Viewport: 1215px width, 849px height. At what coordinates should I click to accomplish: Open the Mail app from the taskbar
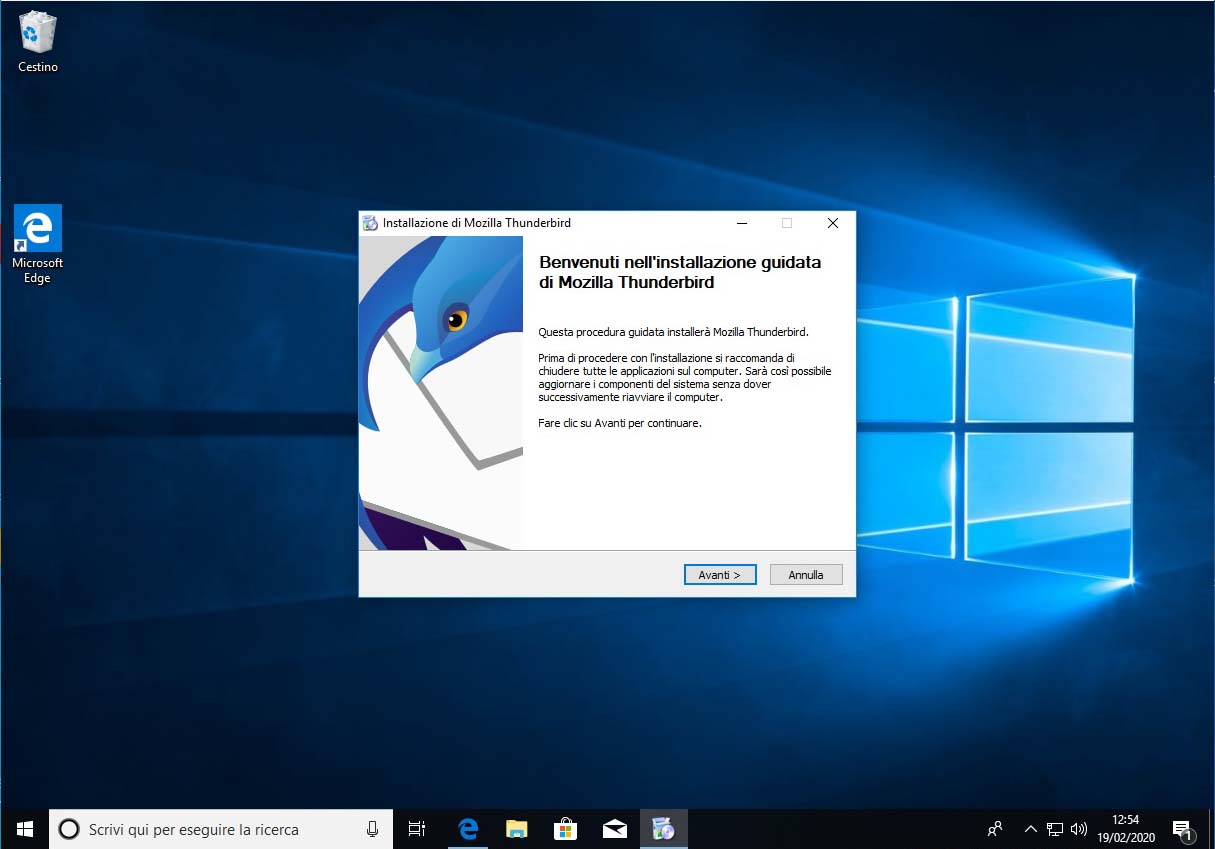(x=614, y=829)
